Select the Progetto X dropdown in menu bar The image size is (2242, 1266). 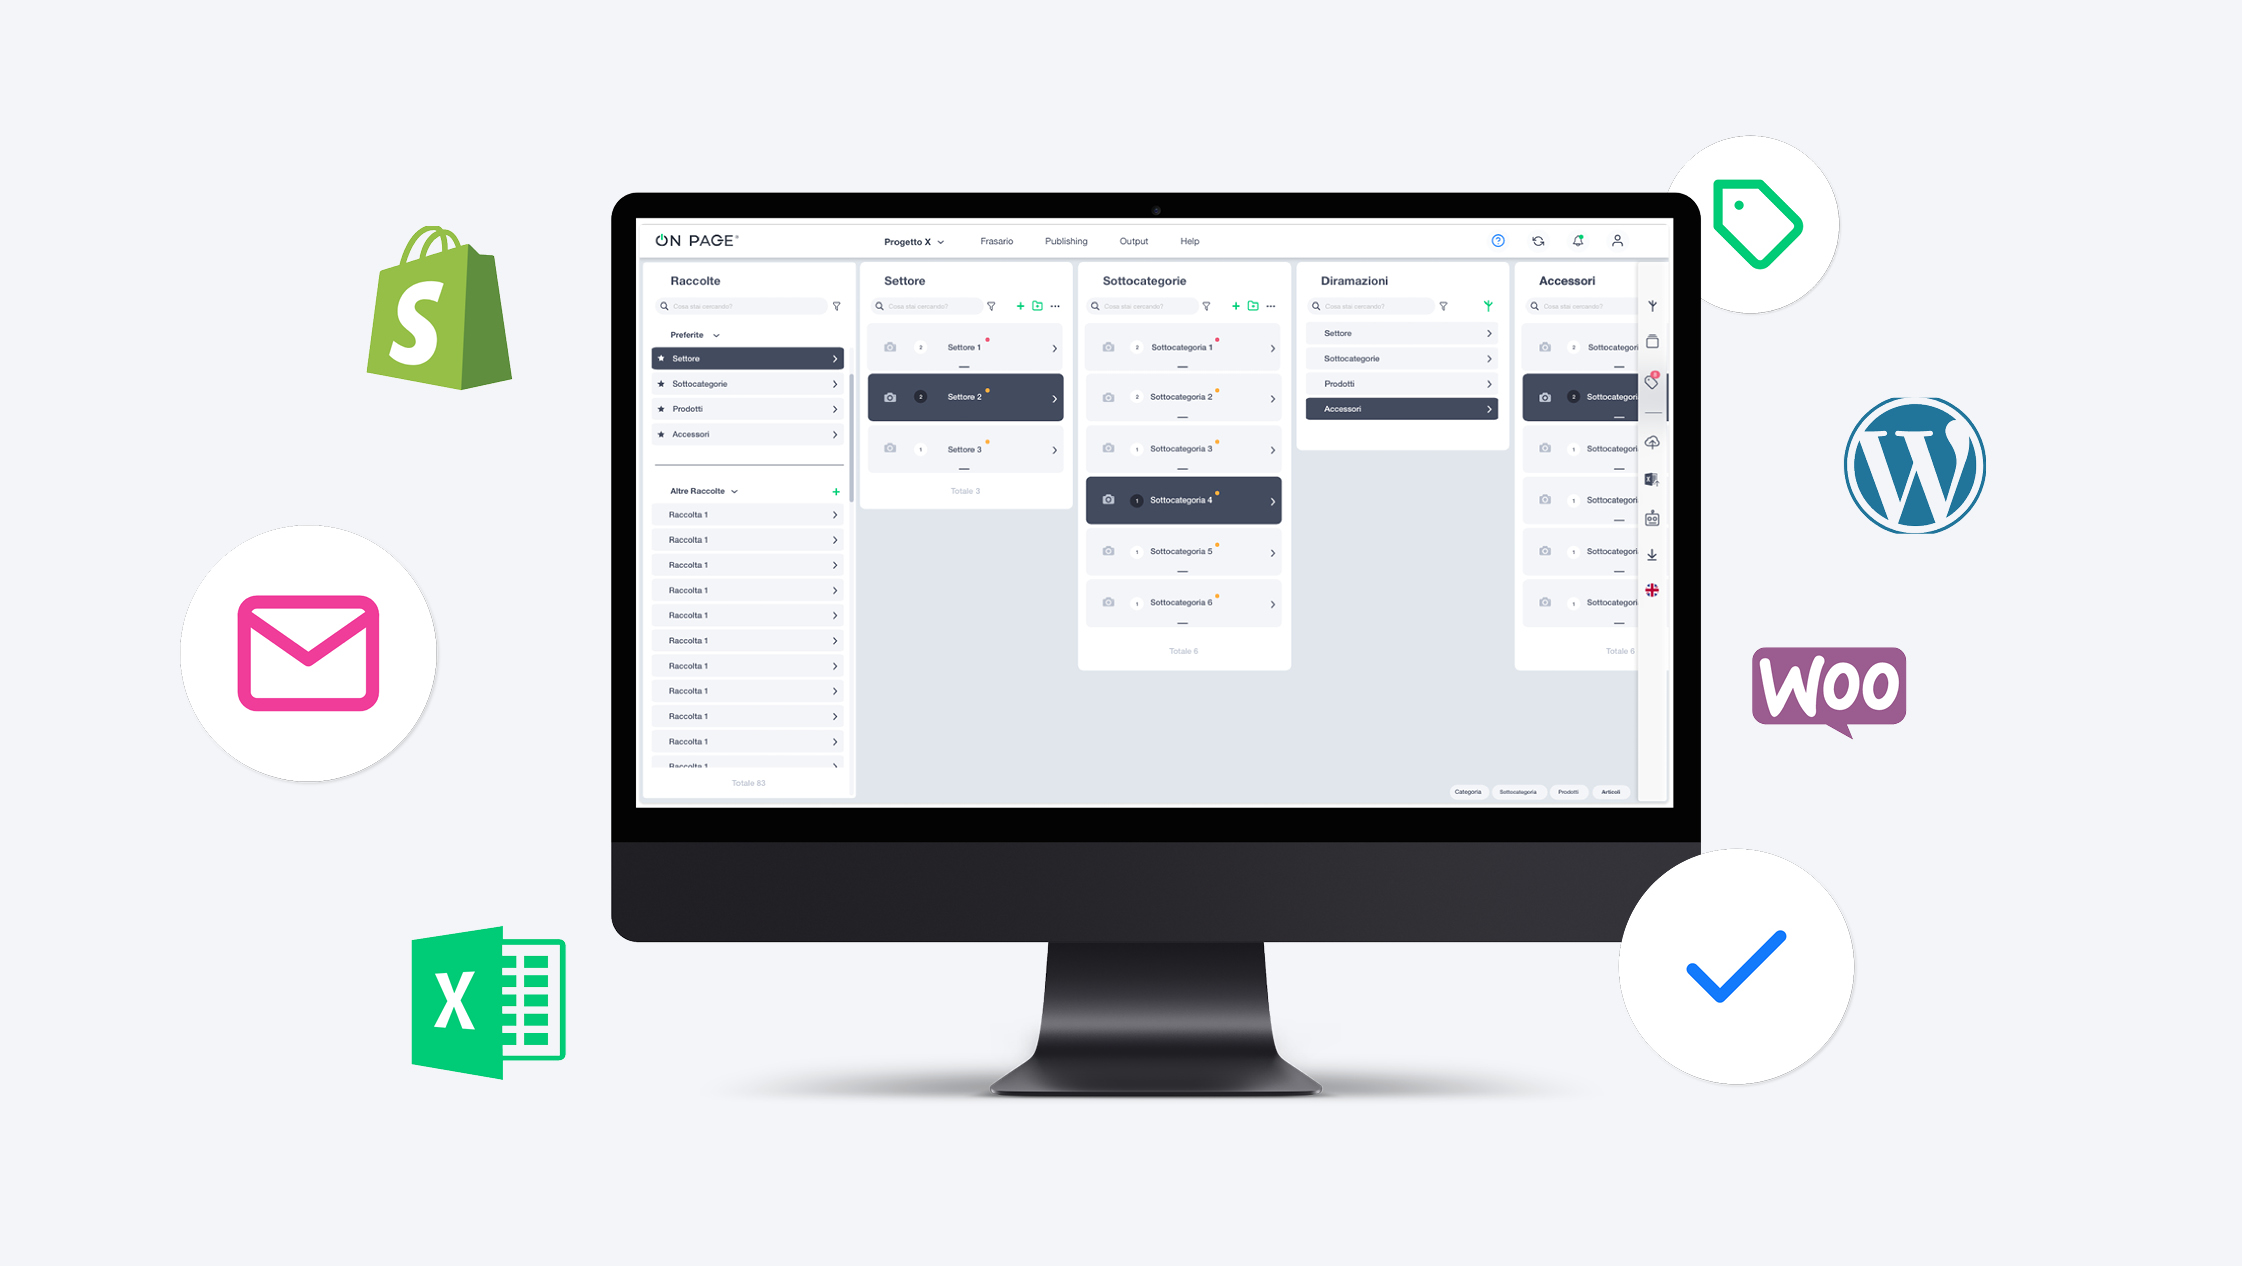[912, 240]
